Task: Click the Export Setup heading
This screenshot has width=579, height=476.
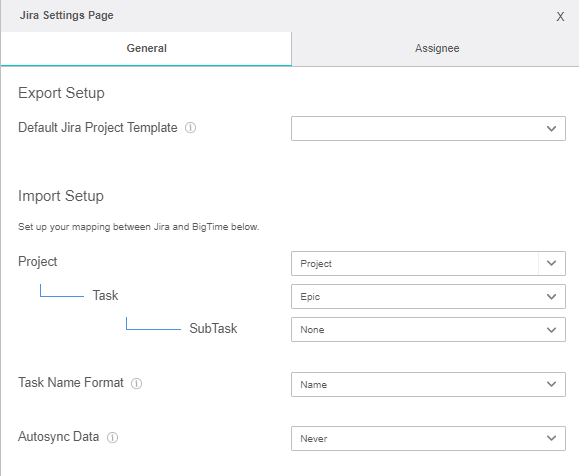Action: (x=61, y=93)
